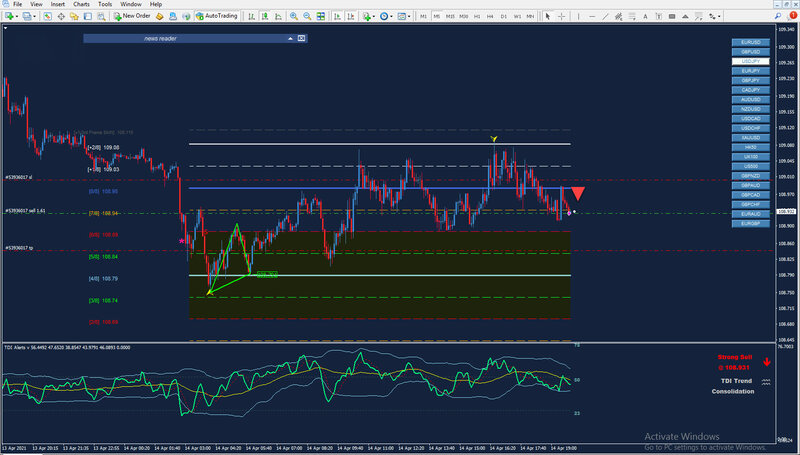800x455 pixels.
Task: Toggle the Market Watch window icon
Action: pos(47,16)
